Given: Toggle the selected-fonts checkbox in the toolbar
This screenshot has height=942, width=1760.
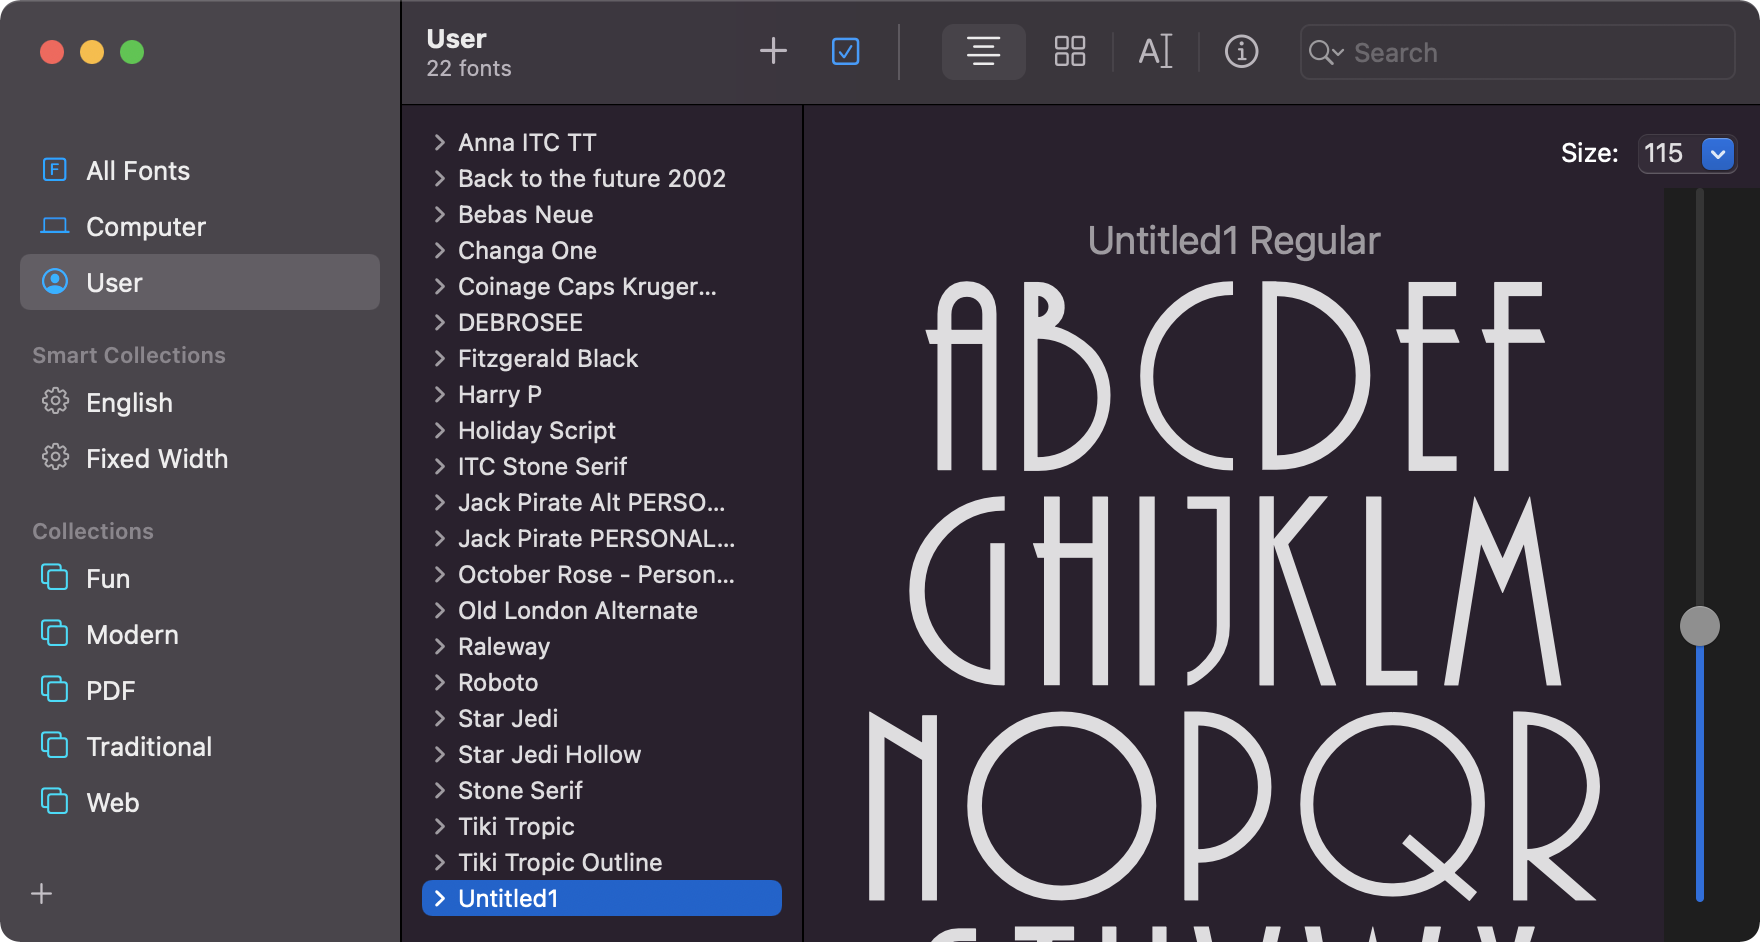Looking at the screenshot, I should (x=845, y=51).
